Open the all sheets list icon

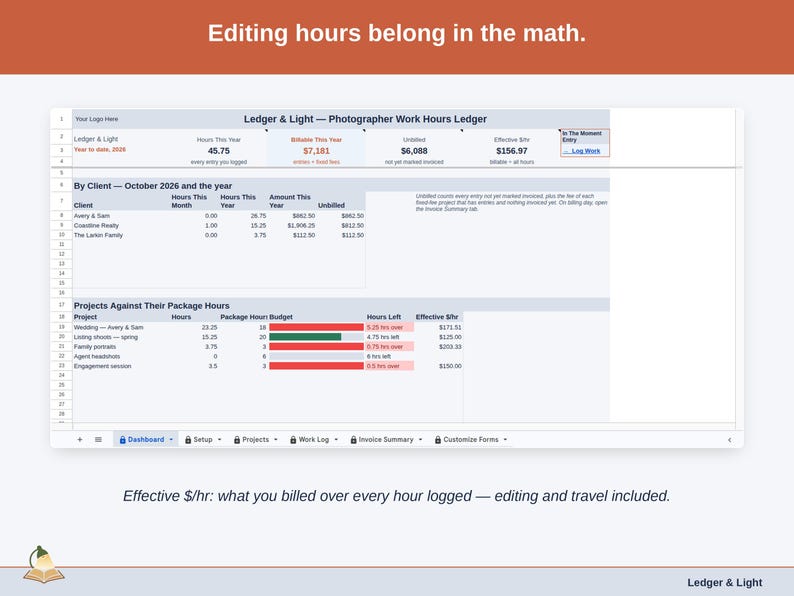98,440
